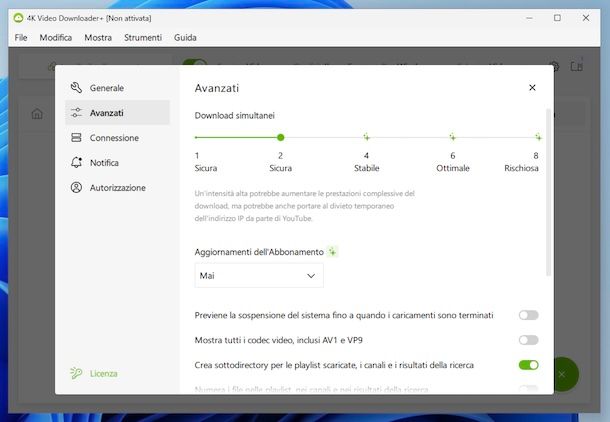Open the Guida menu

(185, 38)
